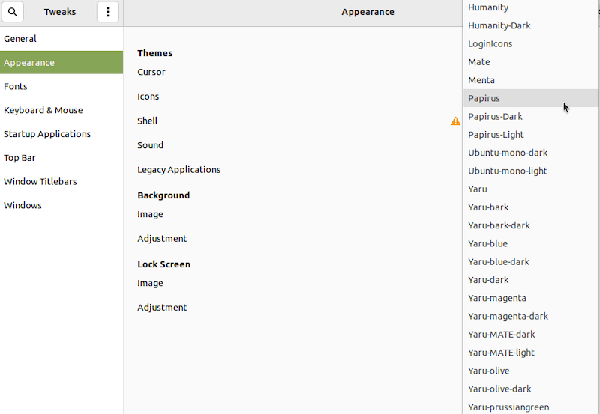Select LoginIcons theme option
Image resolution: width=600 pixels, height=414 pixels.
coord(530,44)
